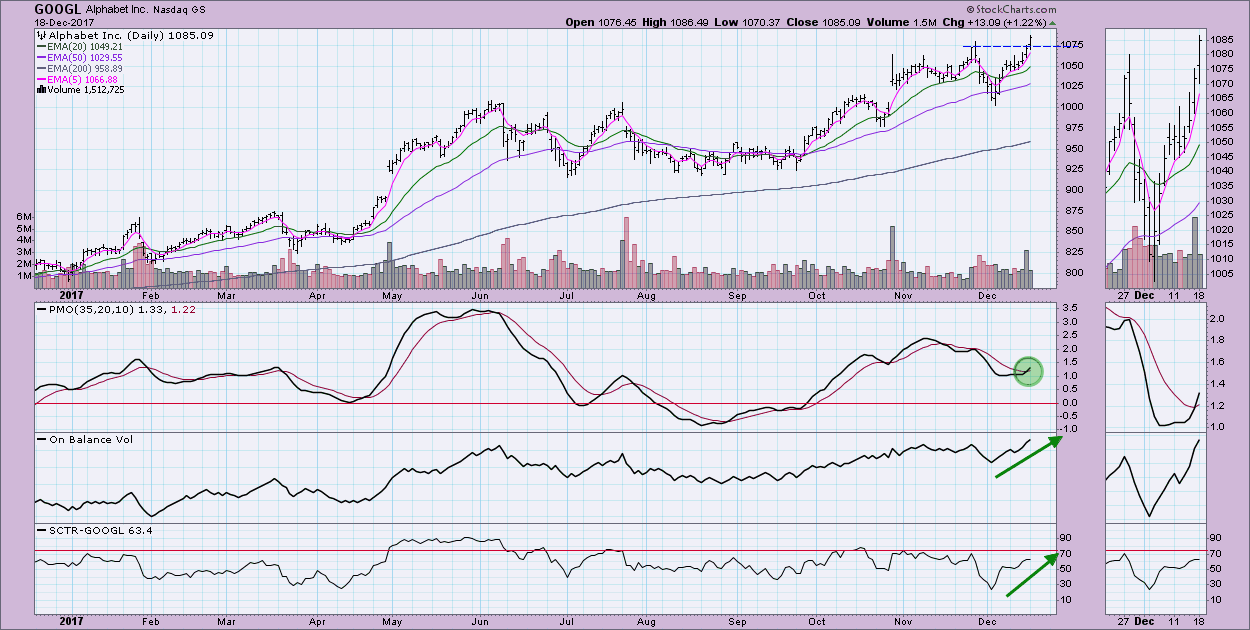Click the latest price bar in zoom panel
Image resolution: width=1250 pixels, height=630 pixels.
(x=1200, y=58)
